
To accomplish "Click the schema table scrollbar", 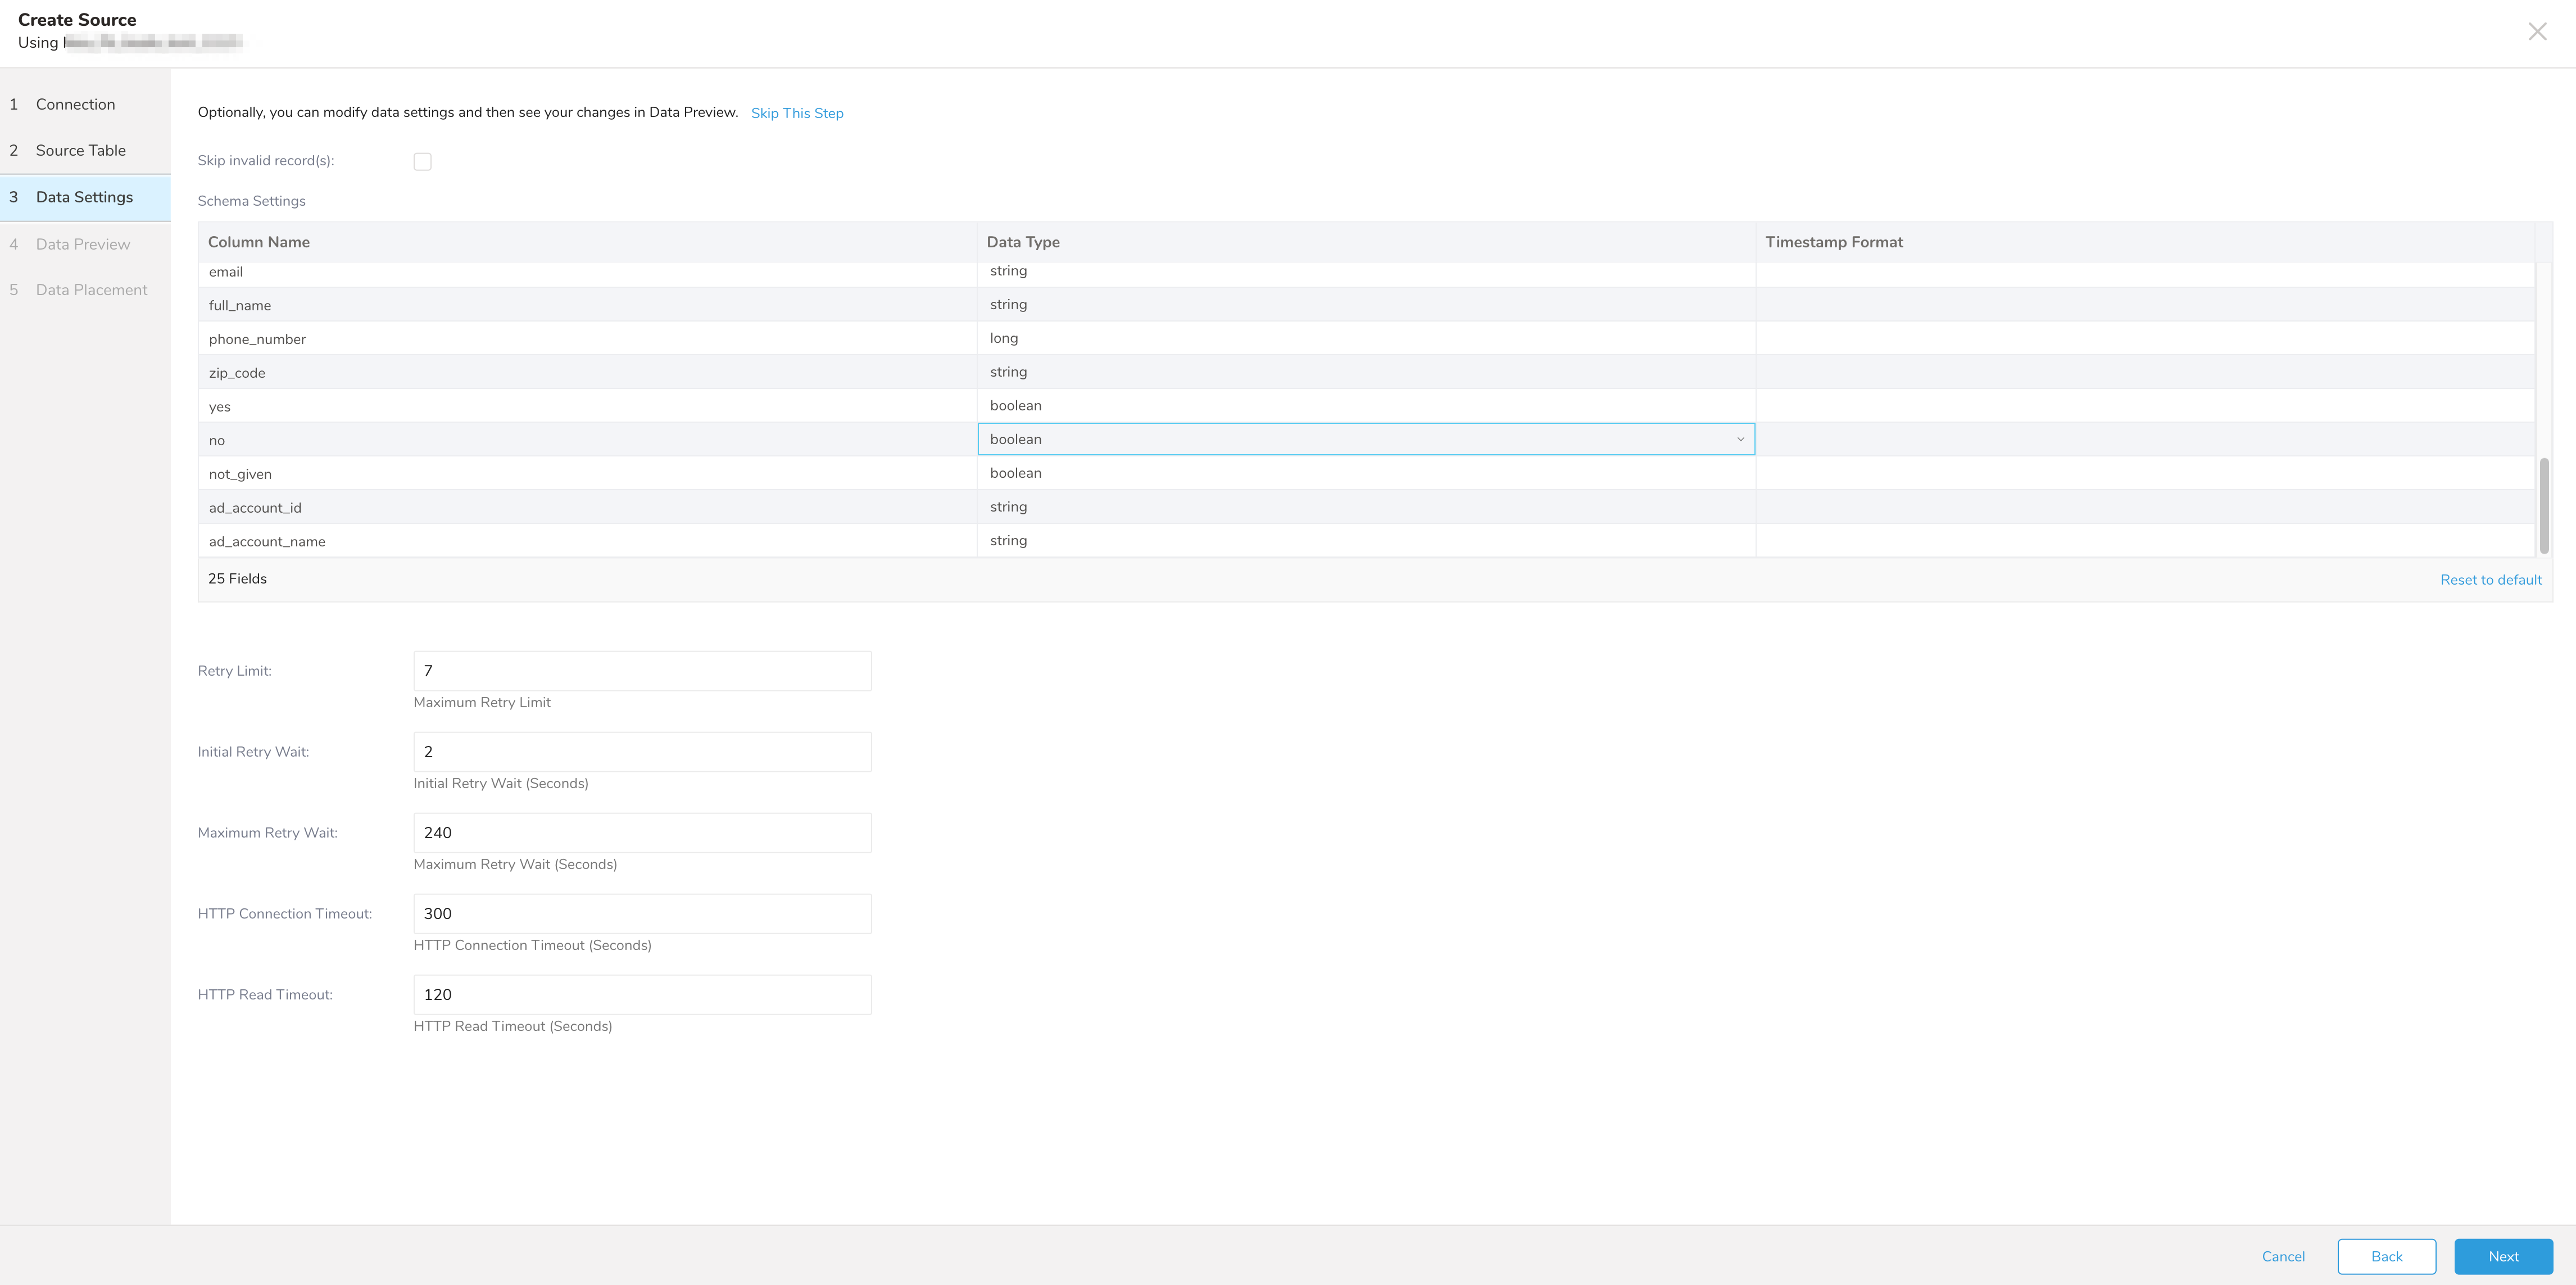I will click(2543, 505).
